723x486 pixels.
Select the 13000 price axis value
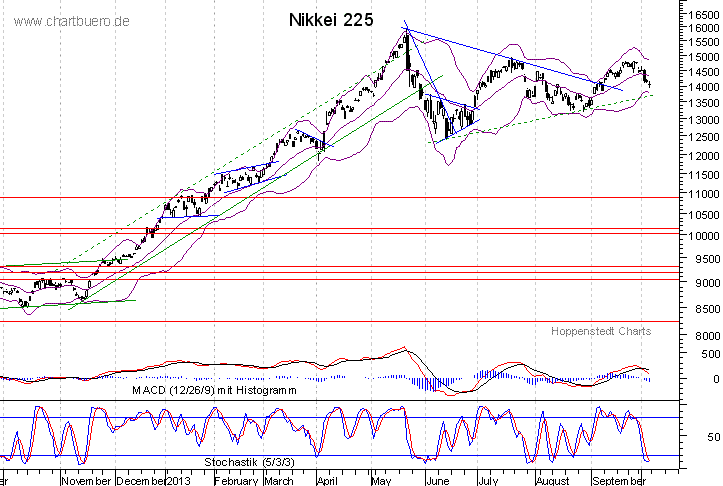704,120
